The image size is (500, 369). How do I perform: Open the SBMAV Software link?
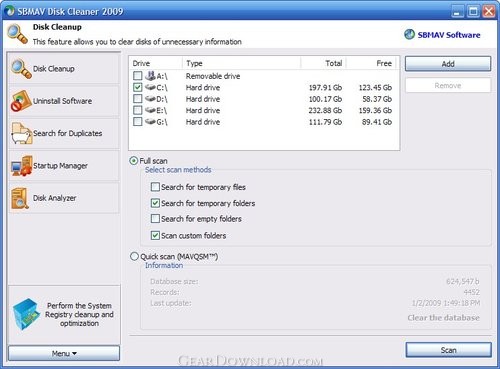point(449,35)
